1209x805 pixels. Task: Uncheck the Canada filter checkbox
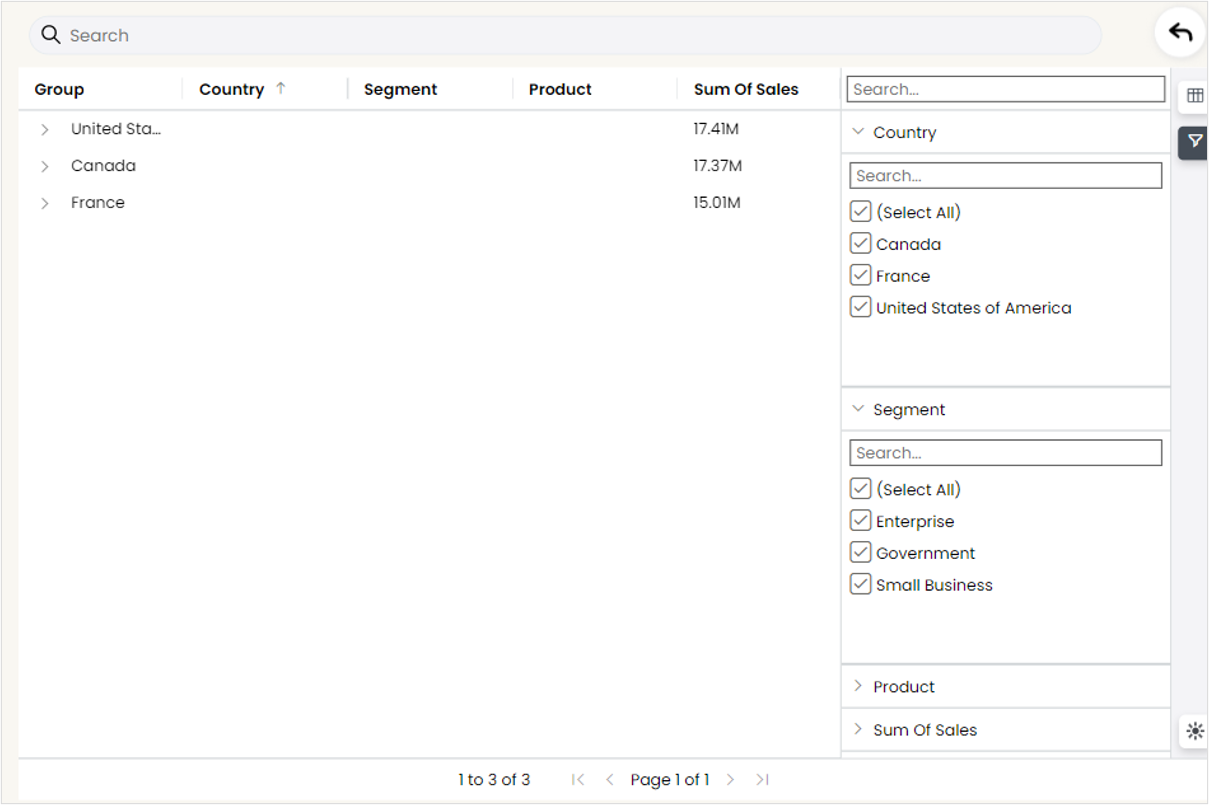861,243
